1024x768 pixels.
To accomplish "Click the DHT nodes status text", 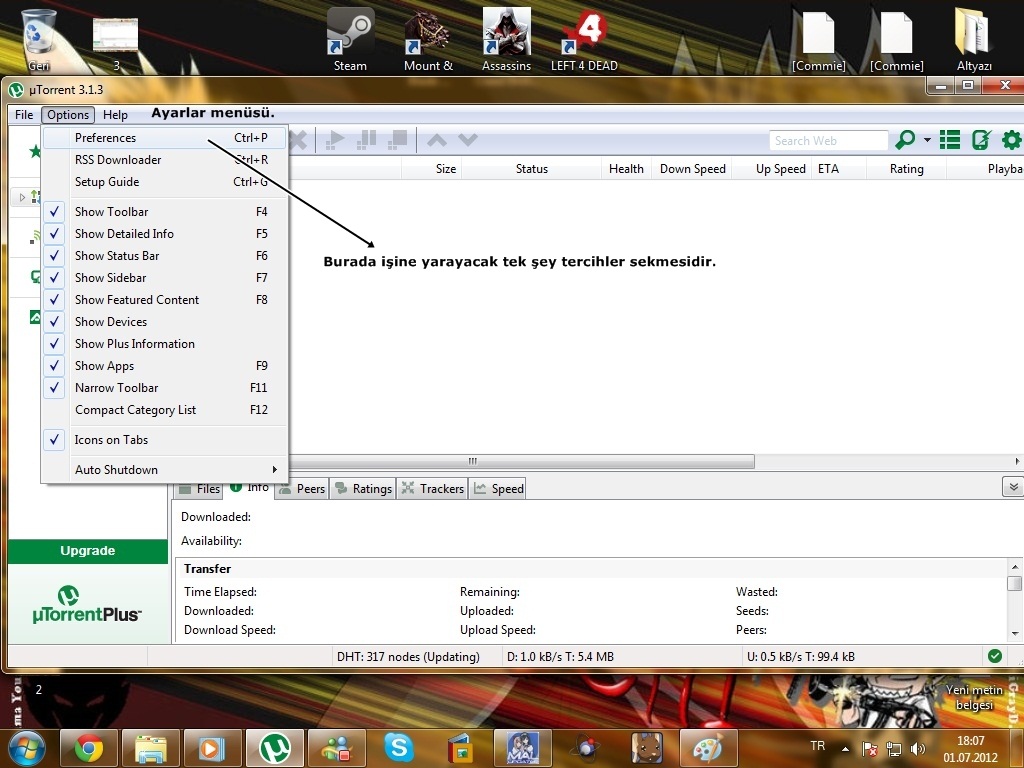I will point(408,657).
